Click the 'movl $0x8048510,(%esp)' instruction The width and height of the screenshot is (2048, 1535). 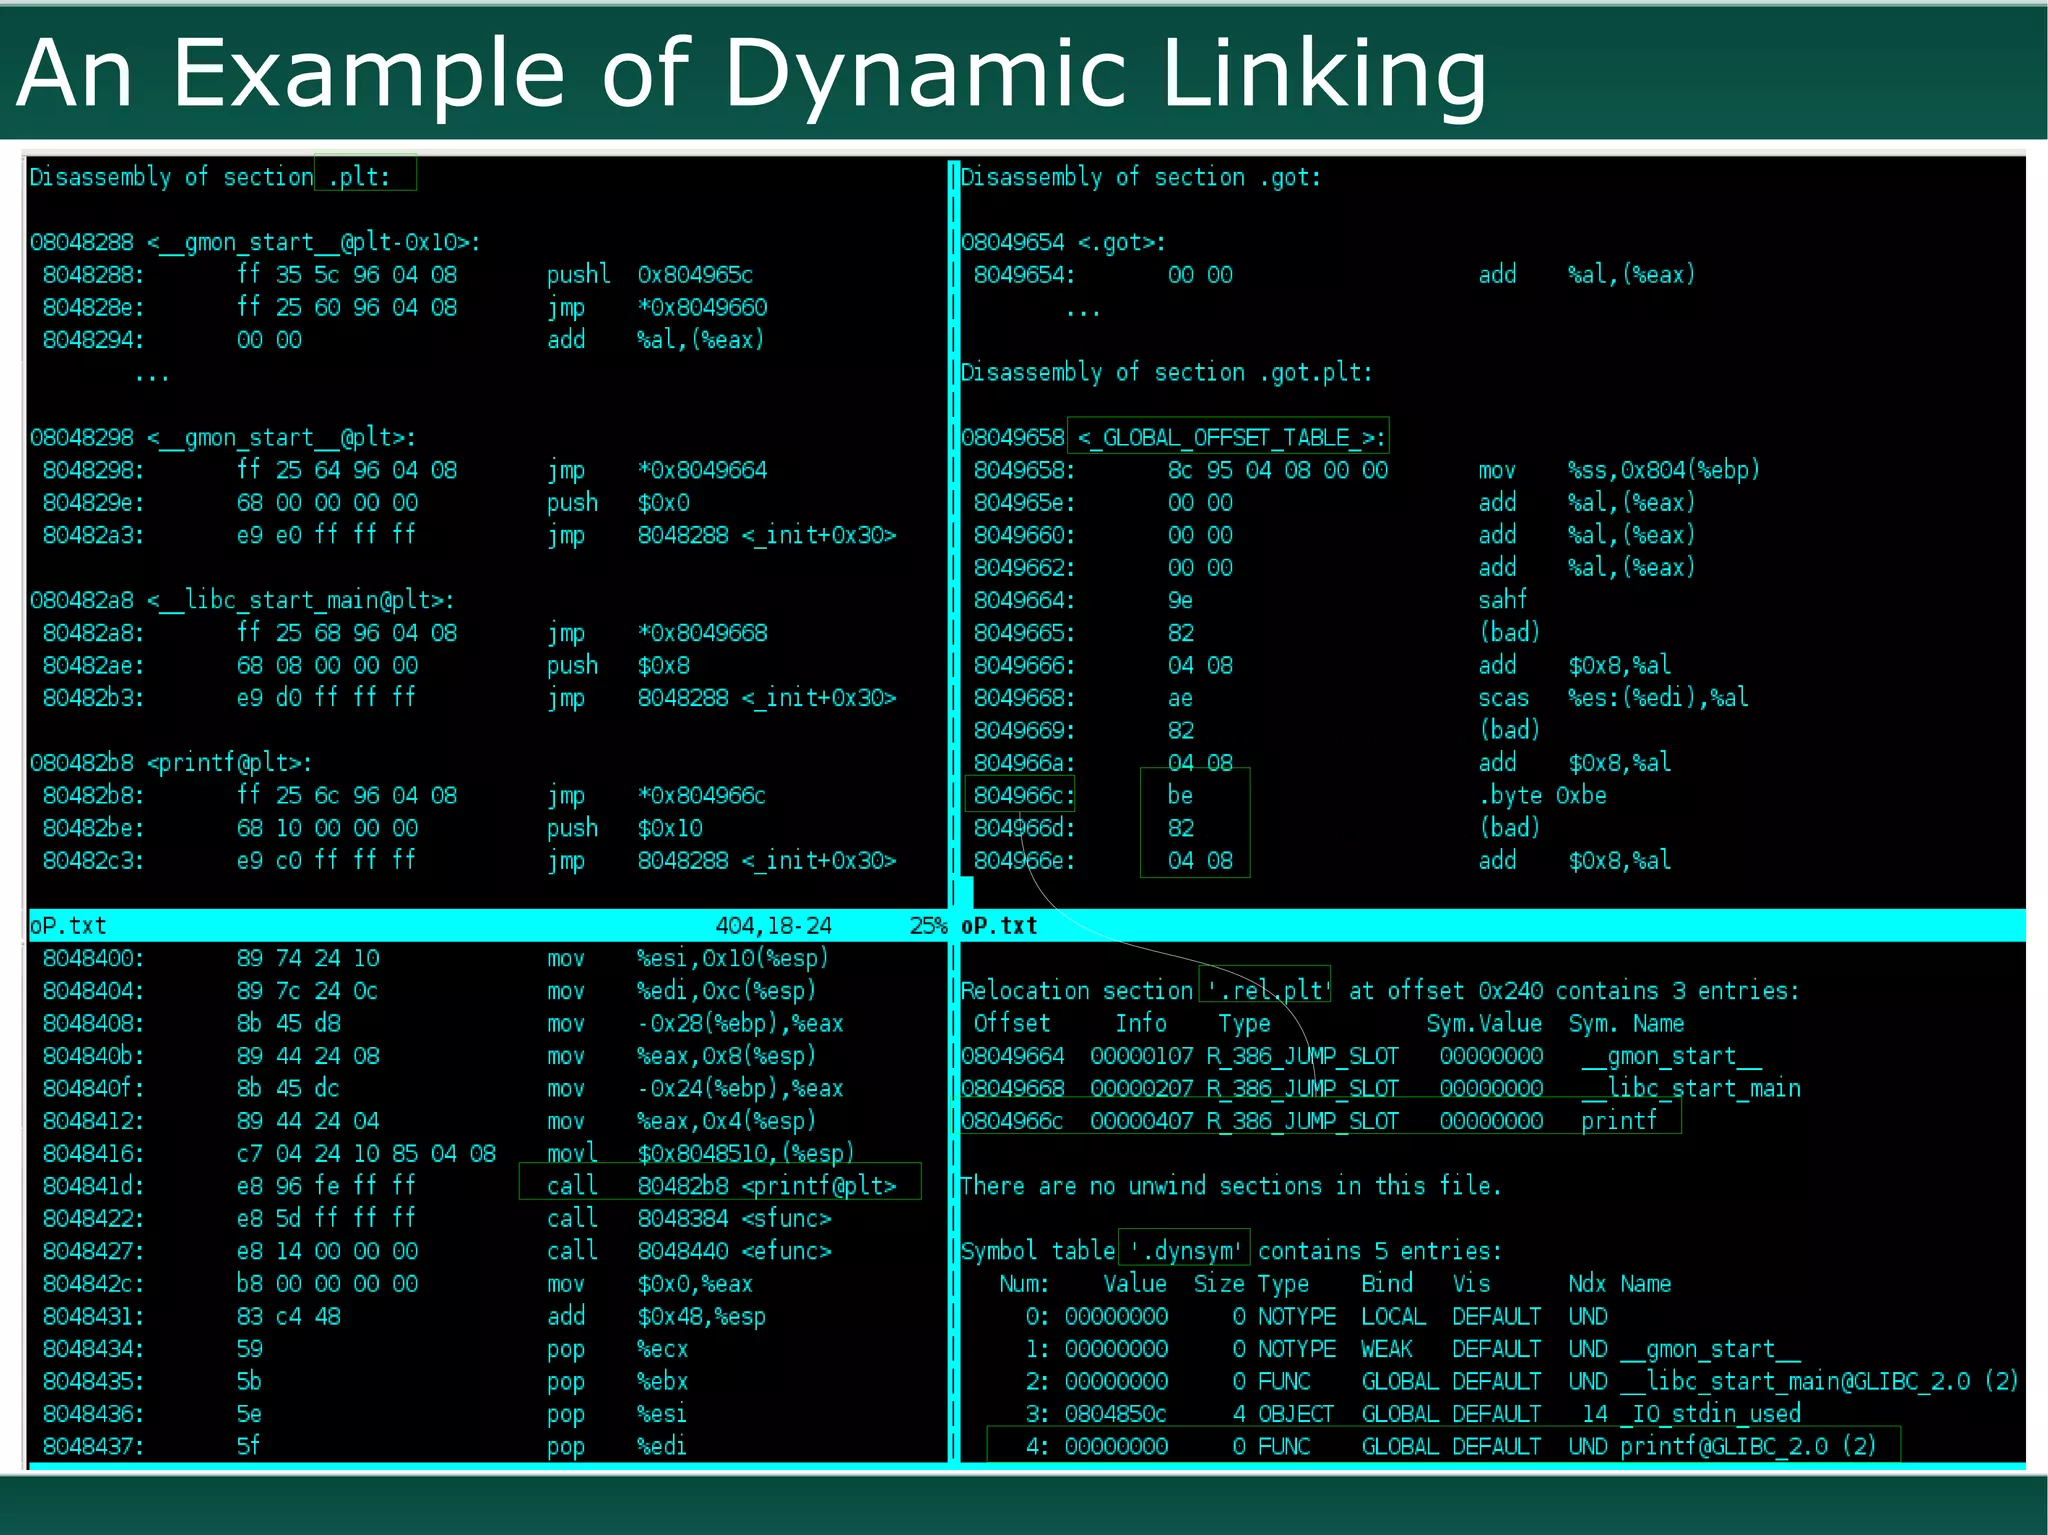pyautogui.click(x=701, y=1153)
